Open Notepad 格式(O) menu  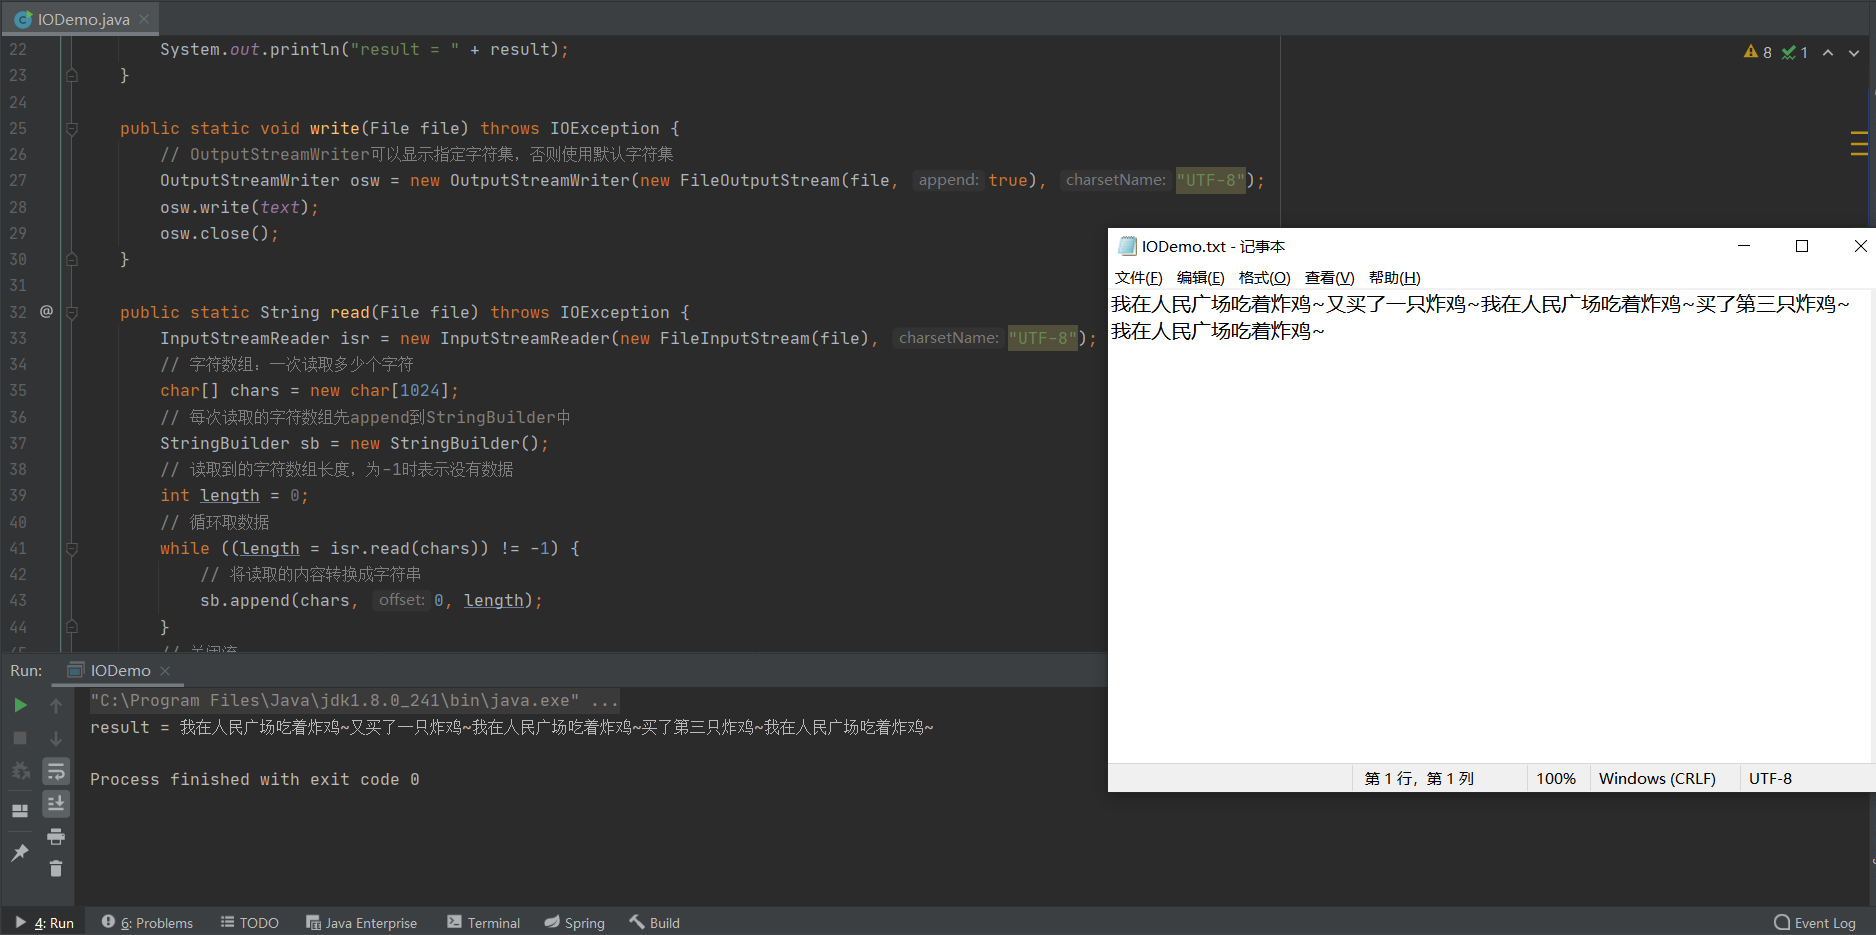coord(1264,278)
